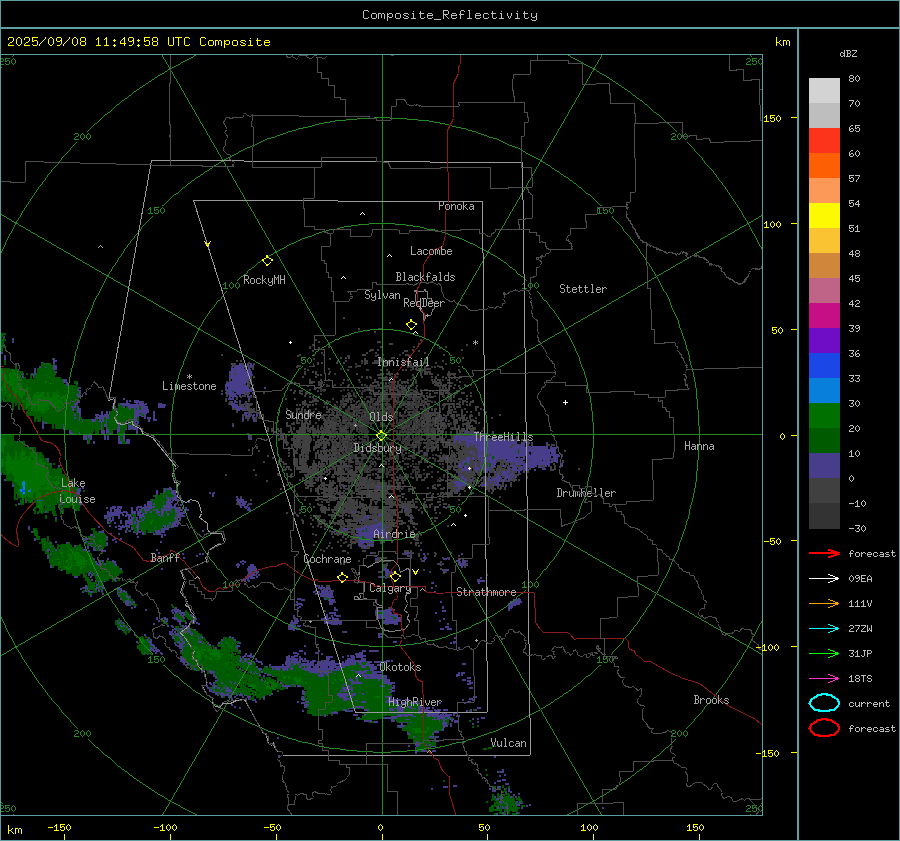Click the RockyMH label text
This screenshot has height=841, width=900.
point(264,280)
